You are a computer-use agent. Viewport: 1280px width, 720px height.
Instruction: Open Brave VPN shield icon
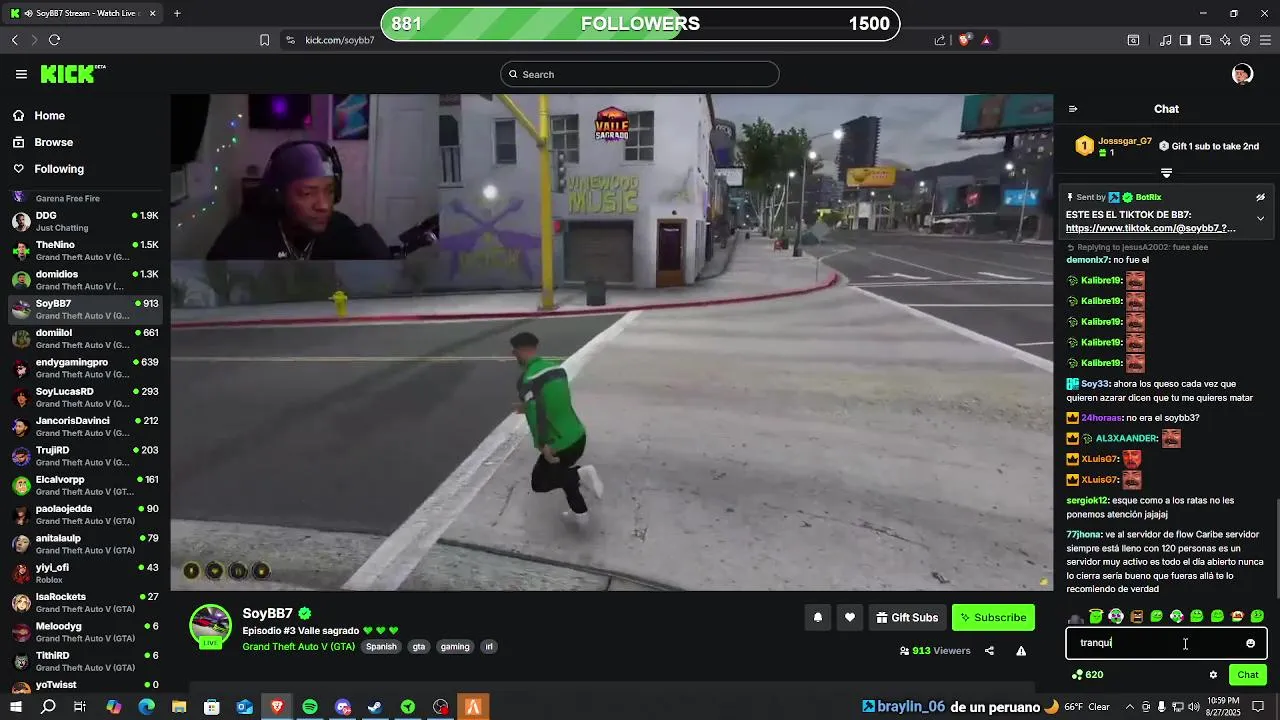pos(1245,40)
